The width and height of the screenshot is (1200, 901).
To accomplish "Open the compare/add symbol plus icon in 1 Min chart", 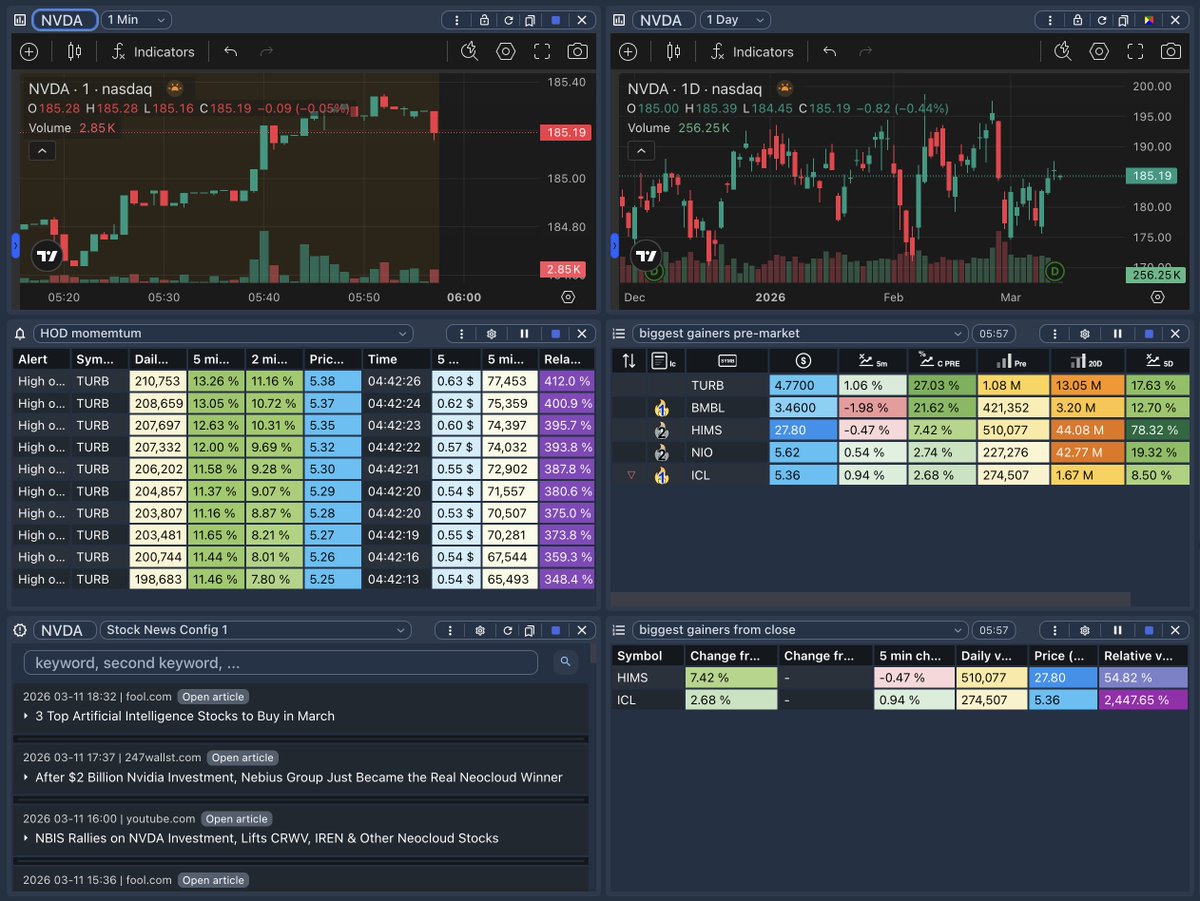I will tap(29, 52).
